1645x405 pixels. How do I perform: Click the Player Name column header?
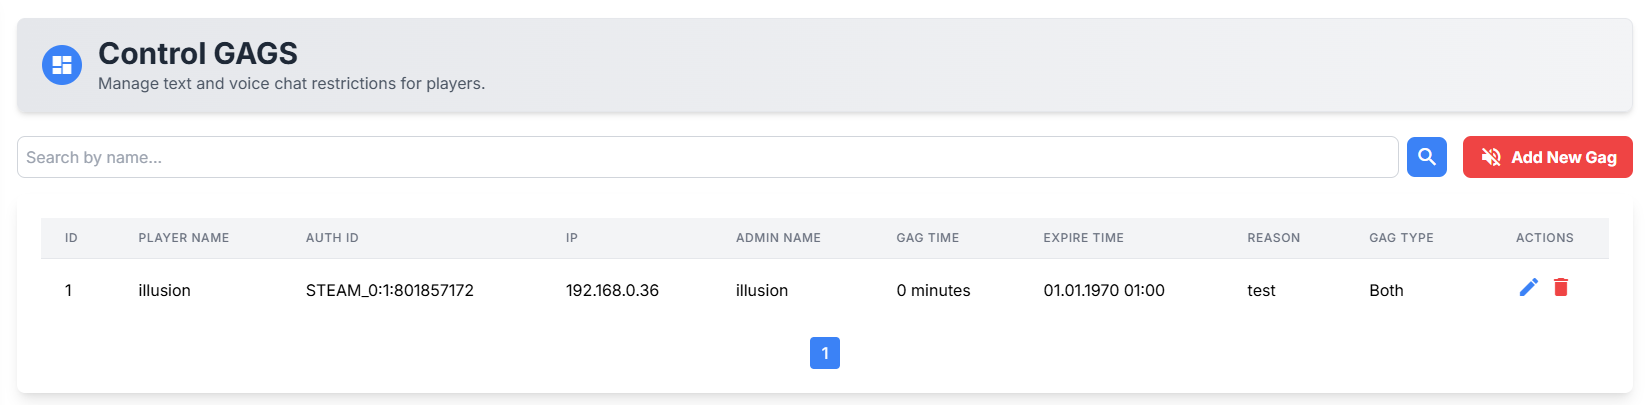coord(183,238)
